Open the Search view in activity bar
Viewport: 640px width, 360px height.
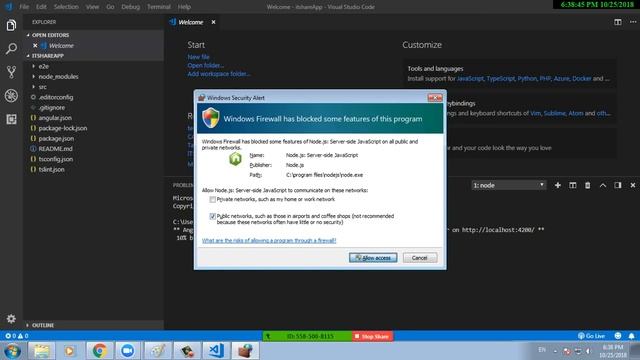[11, 49]
